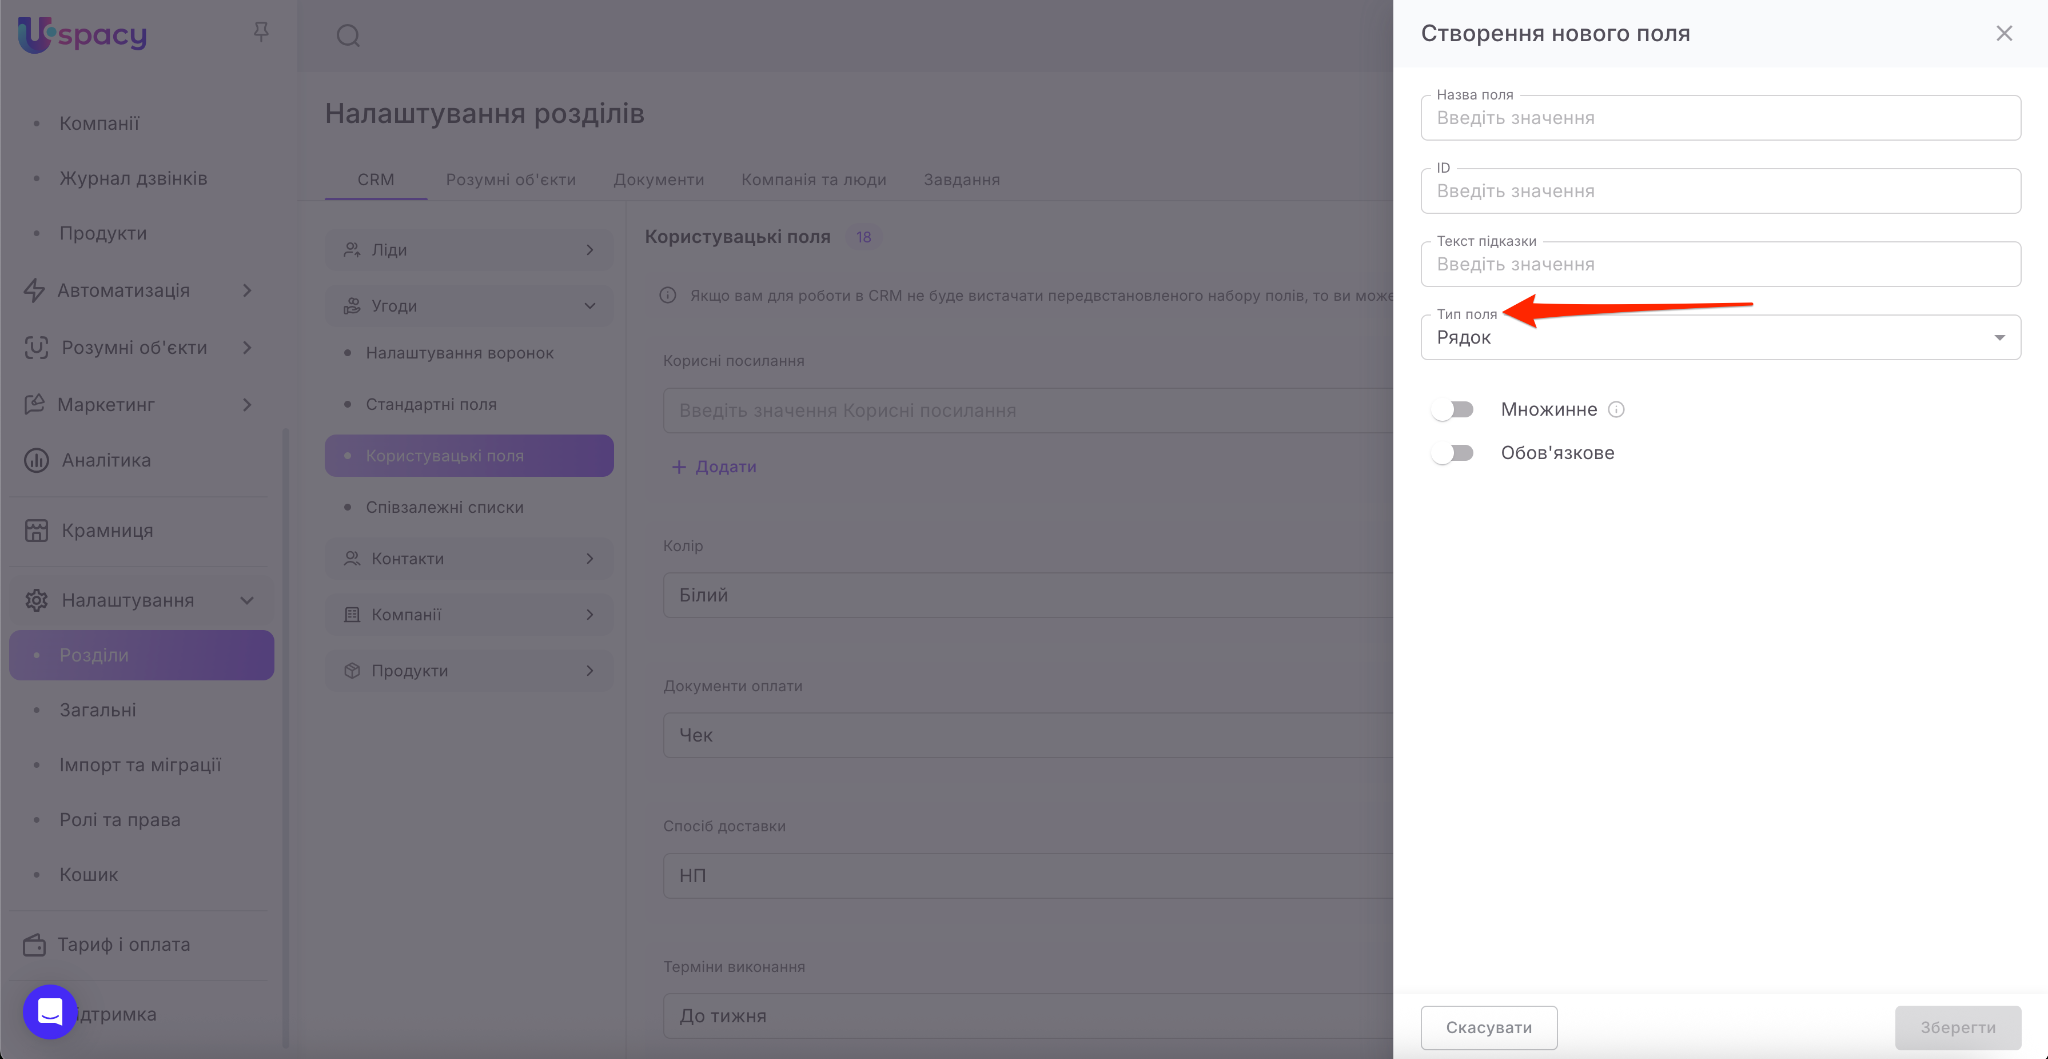Click the Аналітика chart icon
This screenshot has width=2048, height=1059.
(36, 460)
